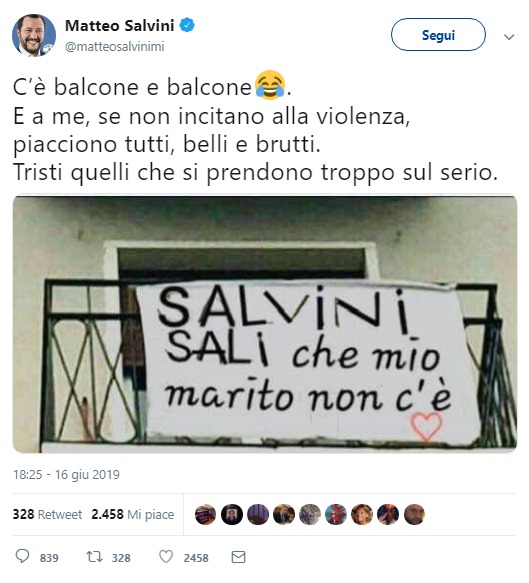The image size is (529, 583).
Task: Click the reply speech bubble icon
Action: point(22,557)
